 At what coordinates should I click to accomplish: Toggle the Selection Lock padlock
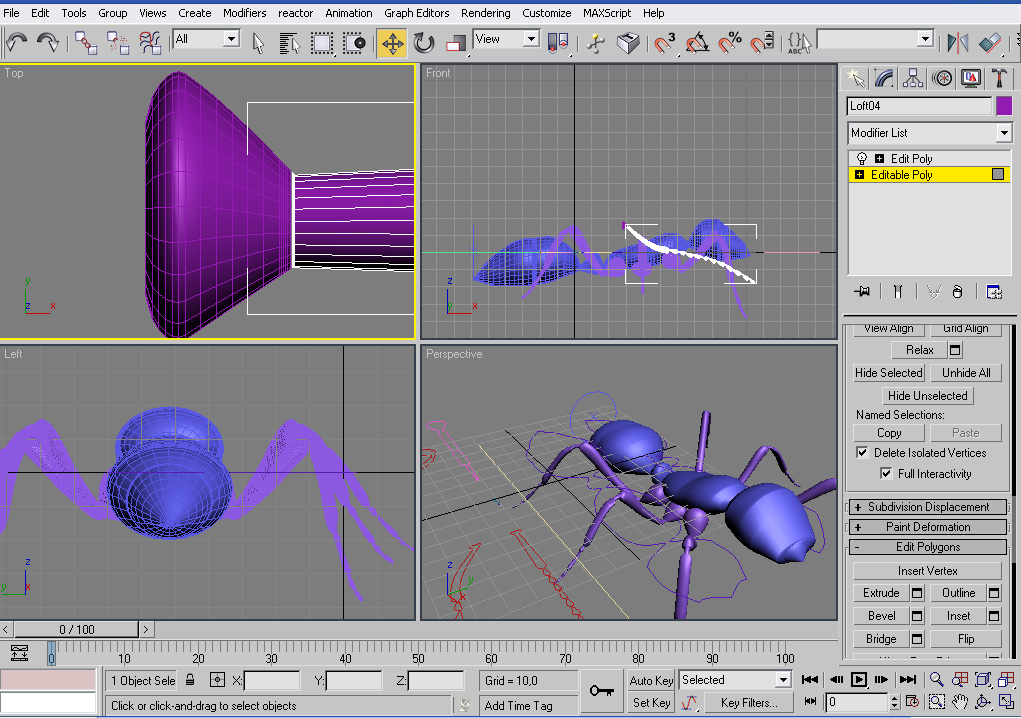coord(190,680)
